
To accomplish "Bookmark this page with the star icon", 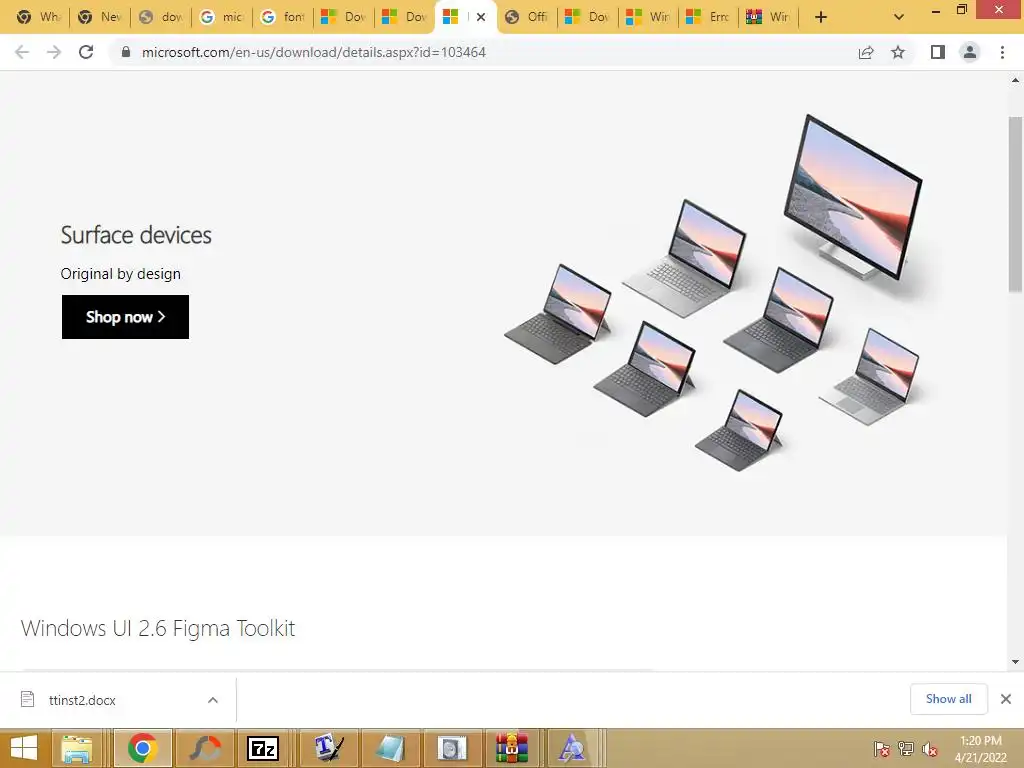I will click(898, 52).
